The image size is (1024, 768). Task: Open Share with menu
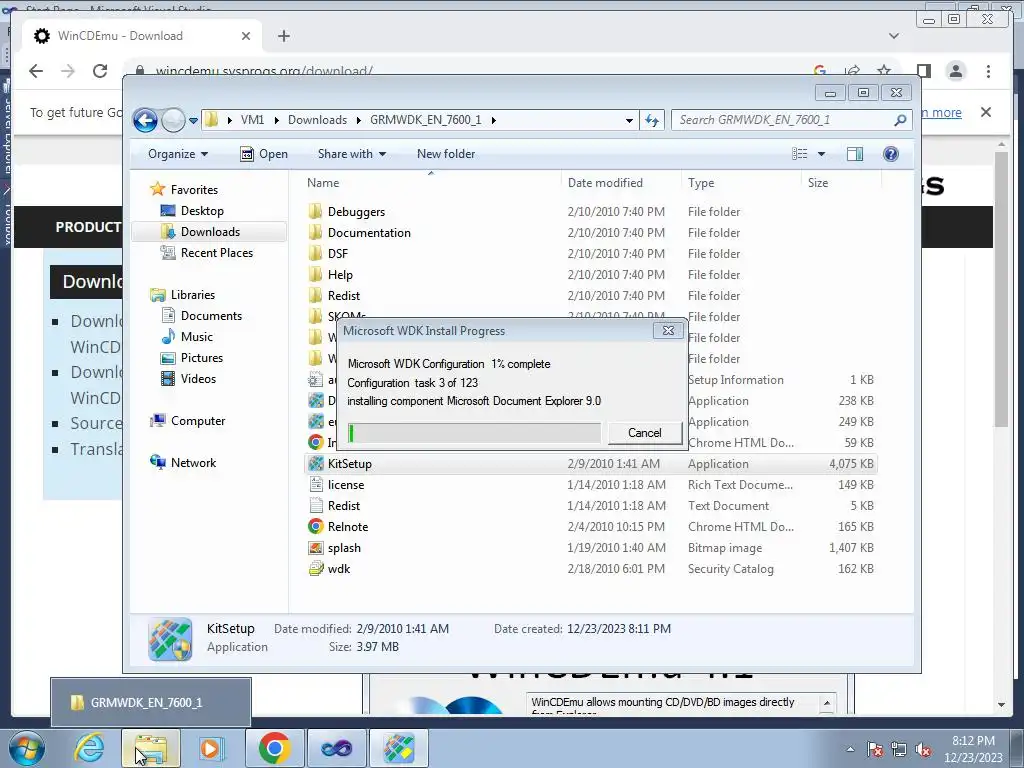351,154
